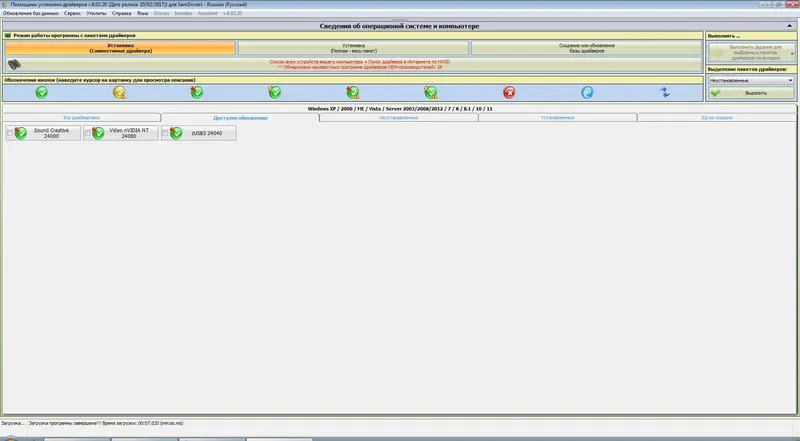
Task: Expand the execute task button arrow
Action: pyautogui.click(x=792, y=53)
